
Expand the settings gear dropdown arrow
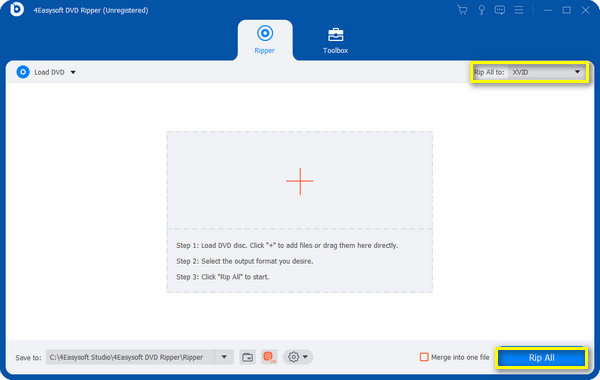click(x=305, y=357)
